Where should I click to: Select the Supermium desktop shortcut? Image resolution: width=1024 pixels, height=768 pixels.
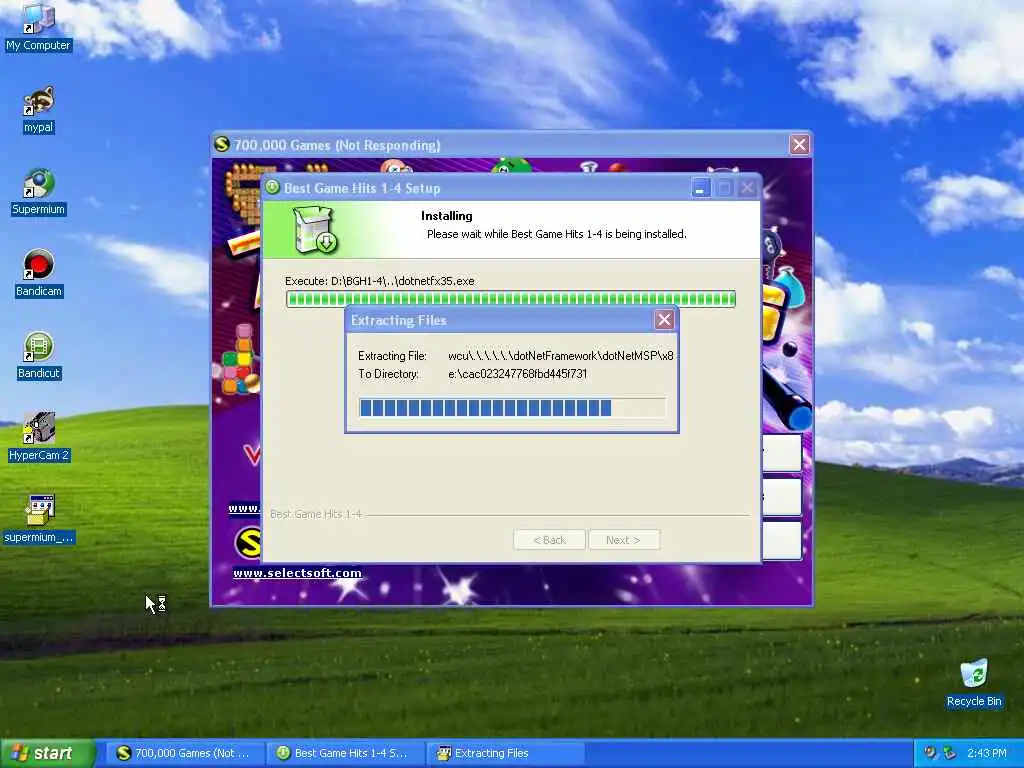point(39,192)
